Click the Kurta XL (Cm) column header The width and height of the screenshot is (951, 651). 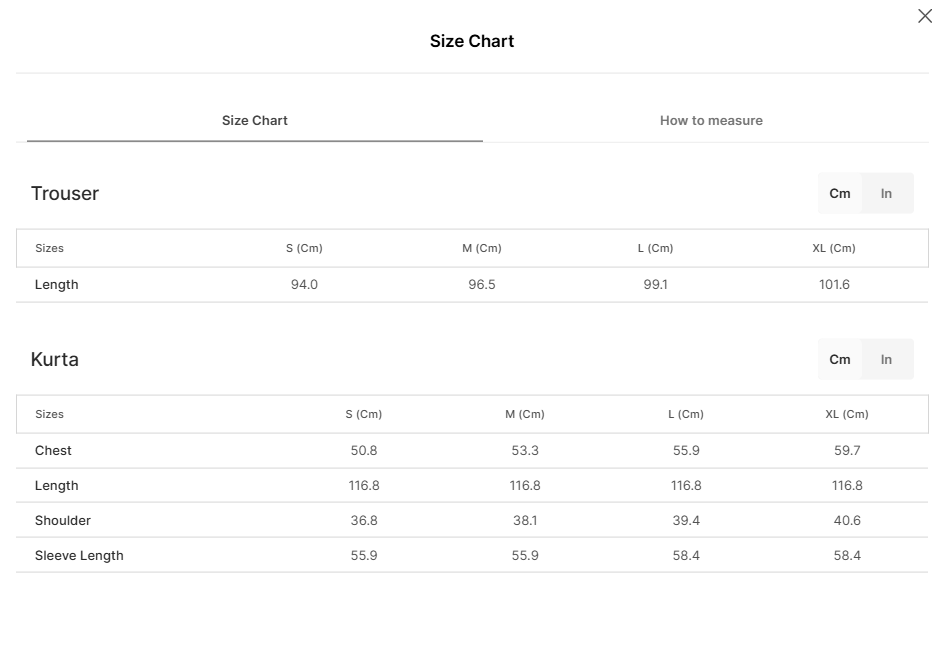tap(847, 414)
